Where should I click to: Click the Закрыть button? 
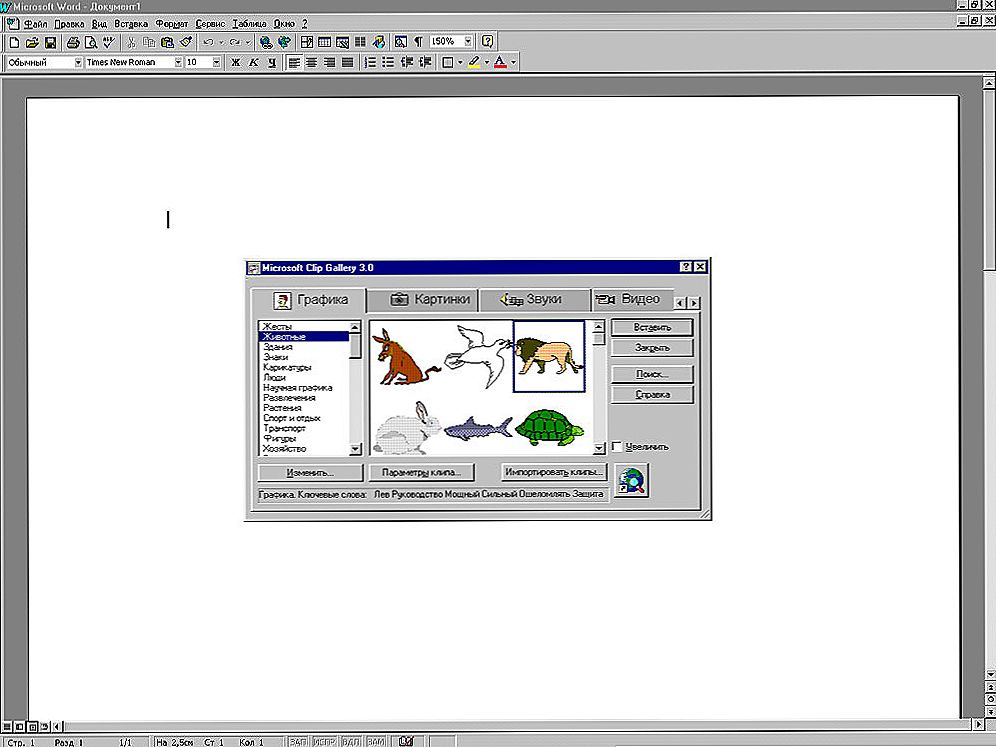(x=652, y=348)
